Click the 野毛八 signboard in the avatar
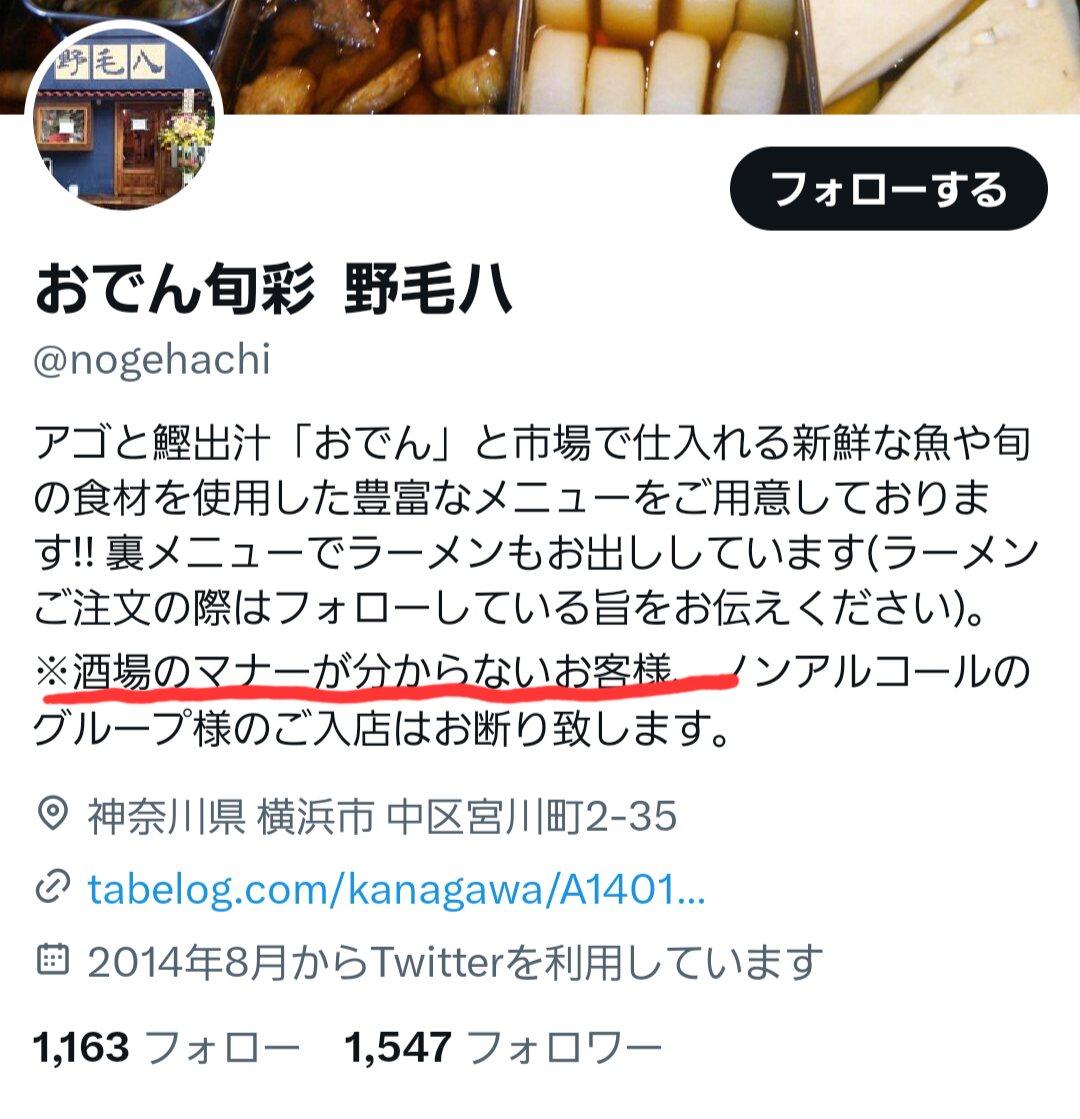The height and width of the screenshot is (1119, 1080). pos(109,61)
